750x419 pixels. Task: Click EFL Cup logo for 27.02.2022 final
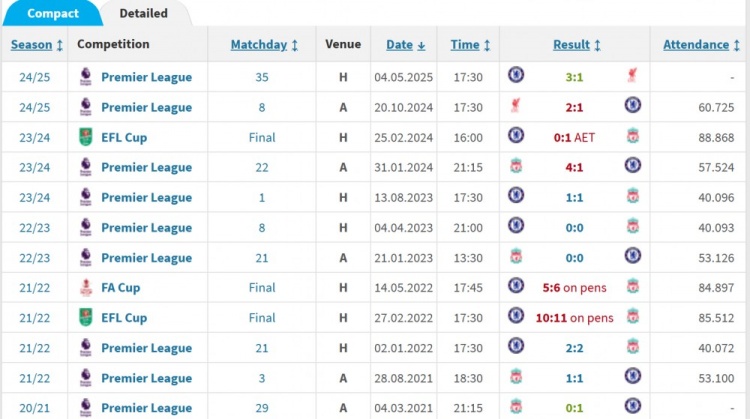[85, 317]
